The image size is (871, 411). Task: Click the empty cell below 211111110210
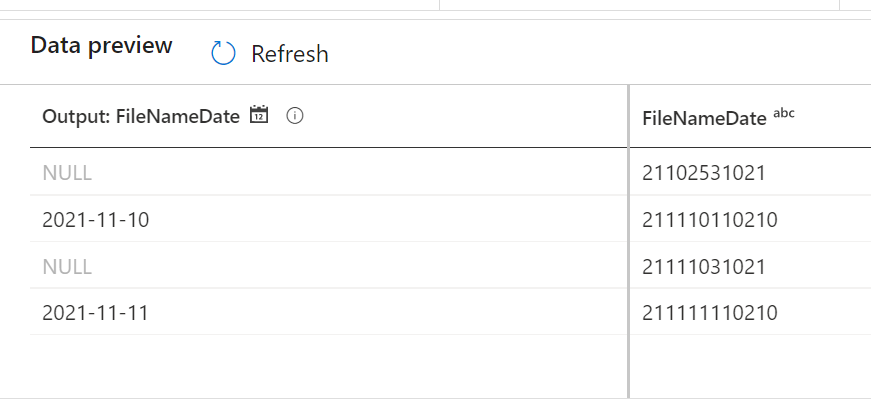pos(750,367)
